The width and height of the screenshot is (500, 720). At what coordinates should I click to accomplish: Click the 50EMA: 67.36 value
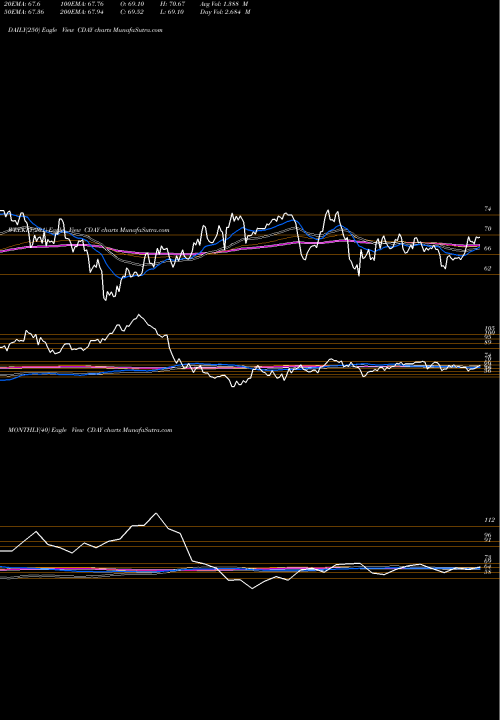click(x=26, y=12)
